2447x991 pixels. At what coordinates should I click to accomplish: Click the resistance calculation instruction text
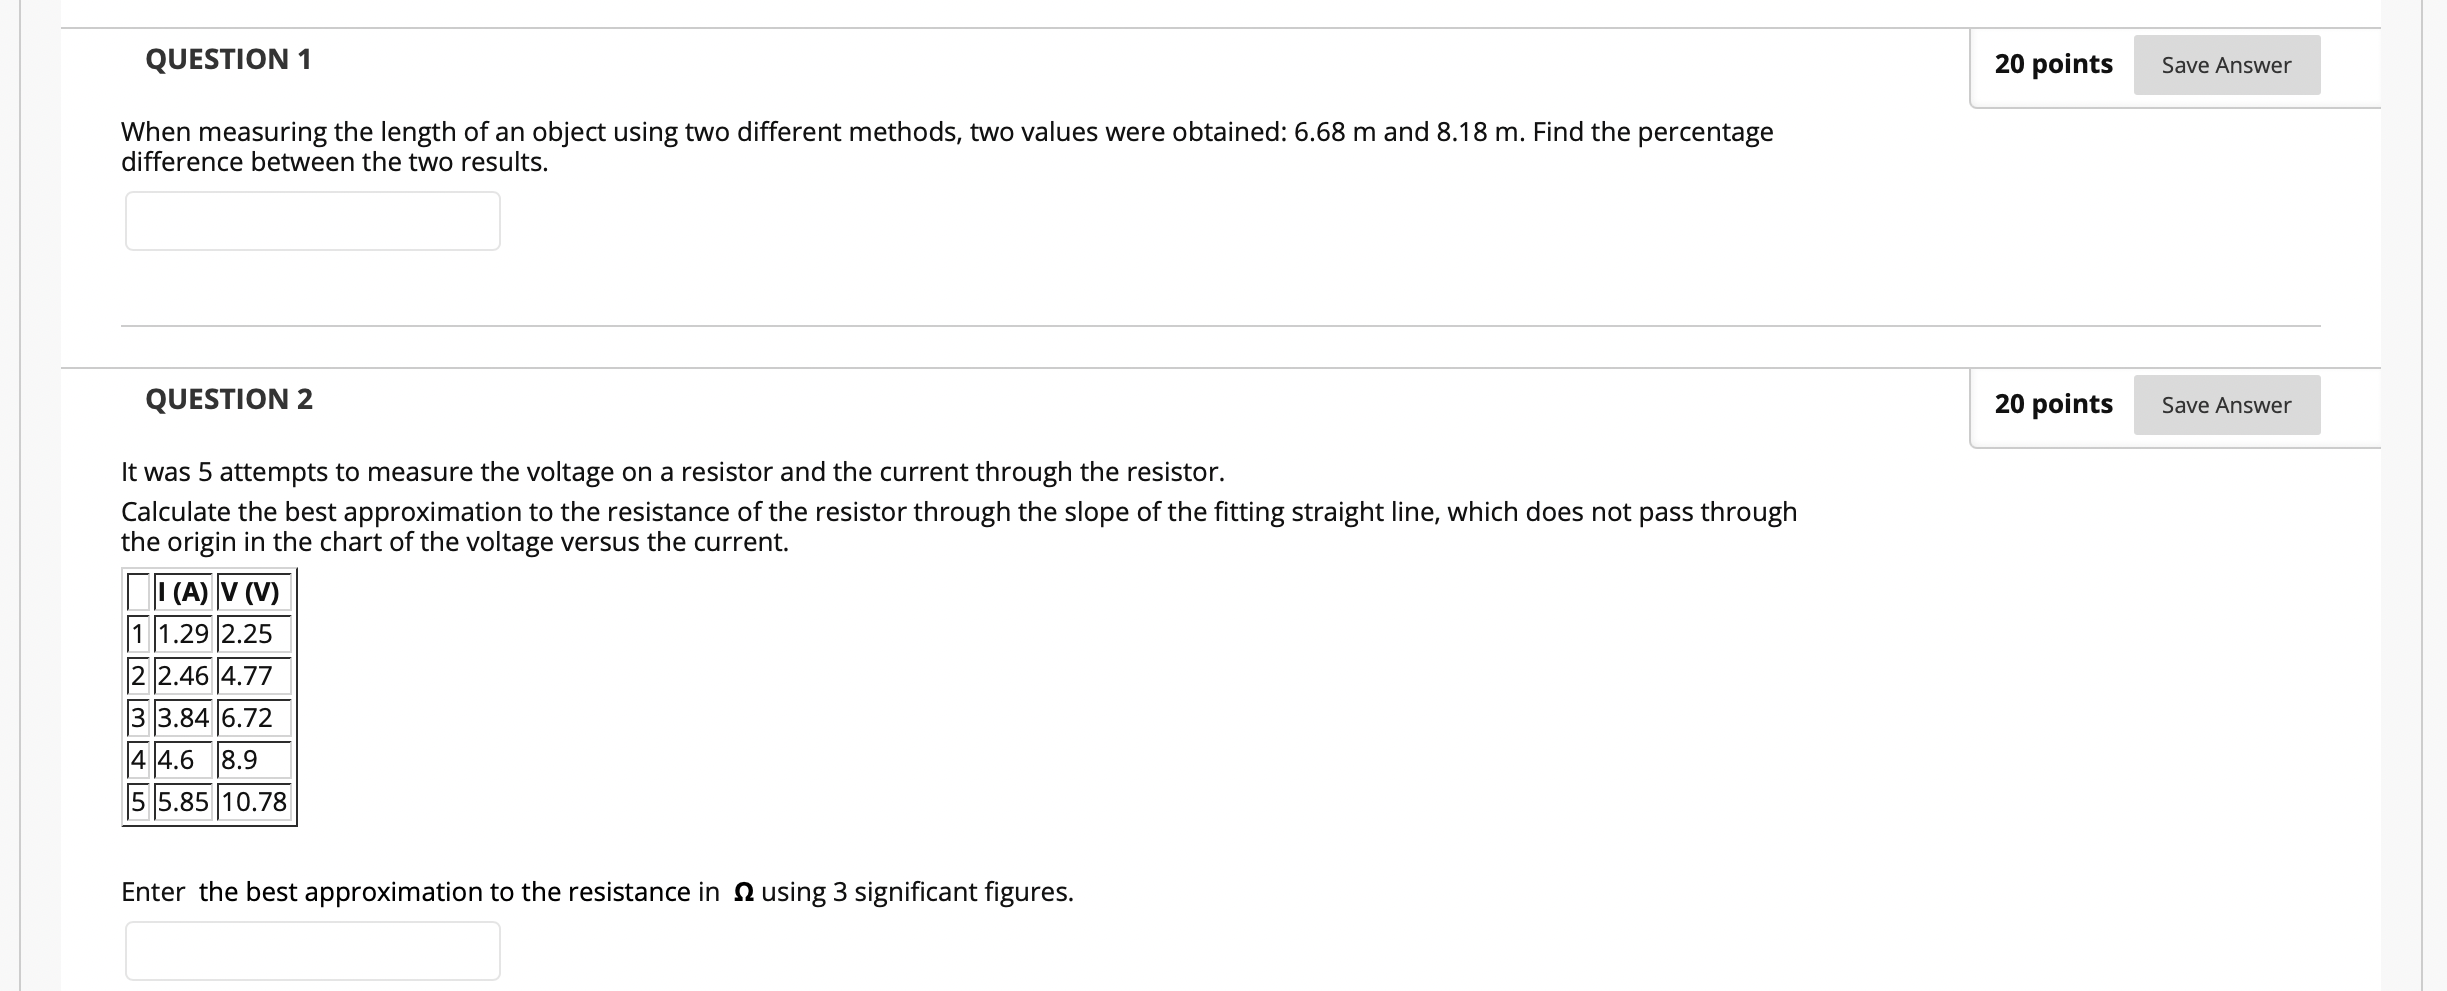(958, 526)
